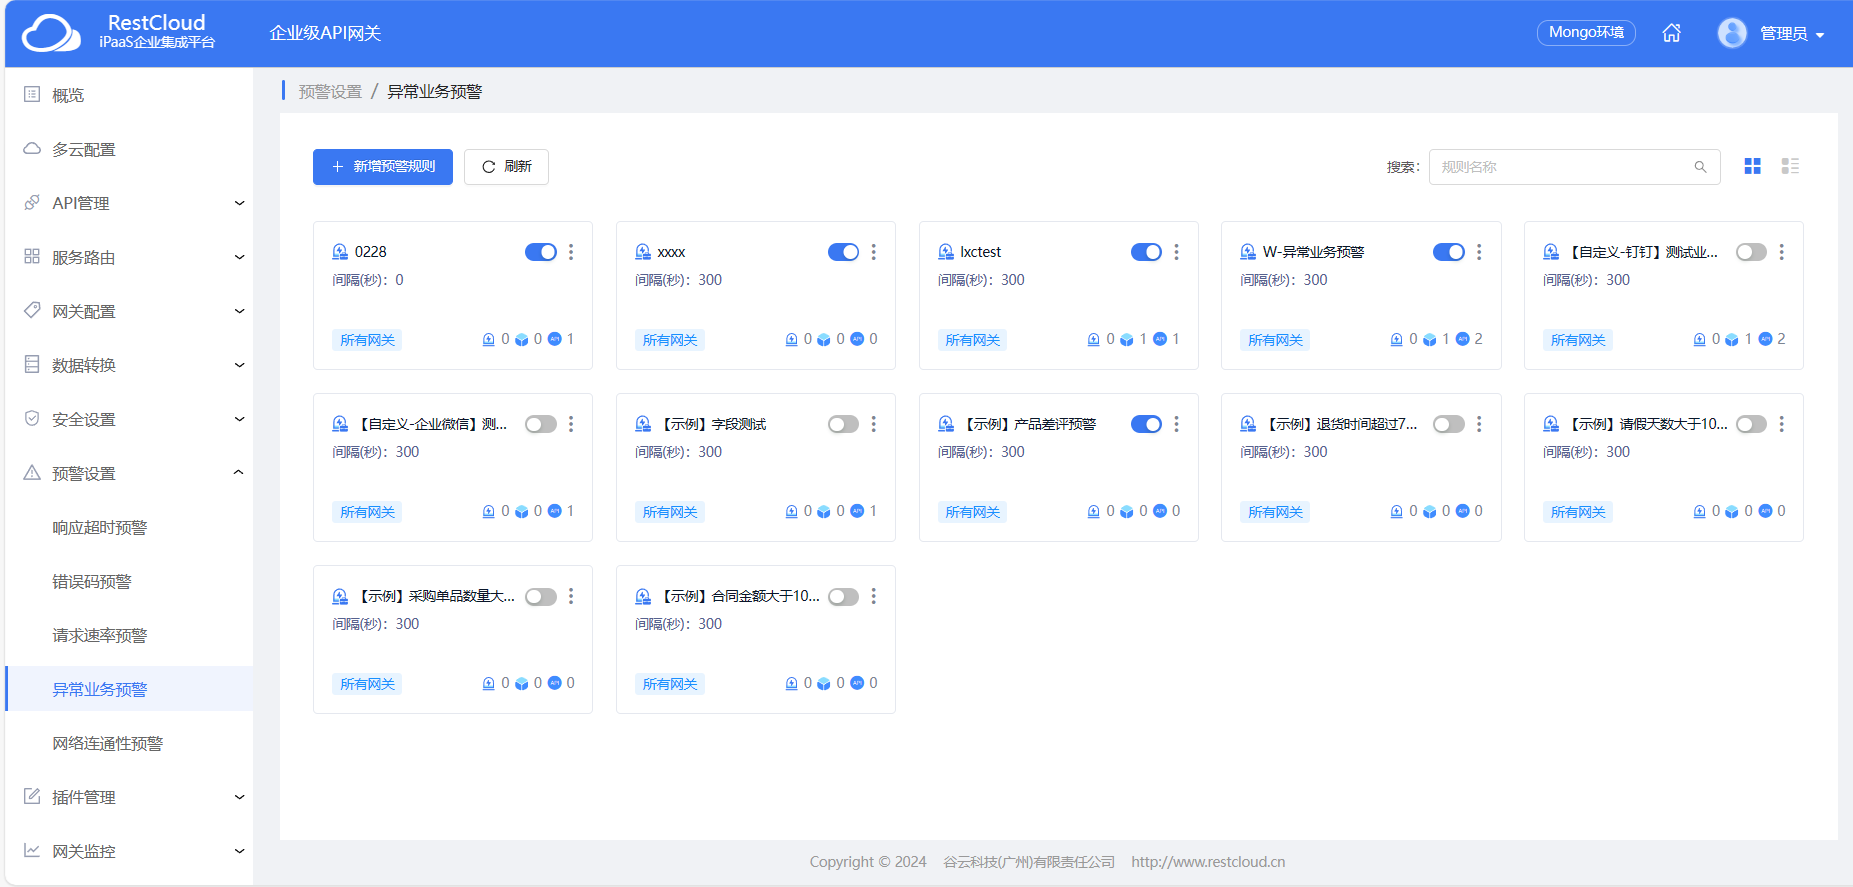
Task: Collapse the 预警设置 sidebar menu
Action: coord(129,473)
